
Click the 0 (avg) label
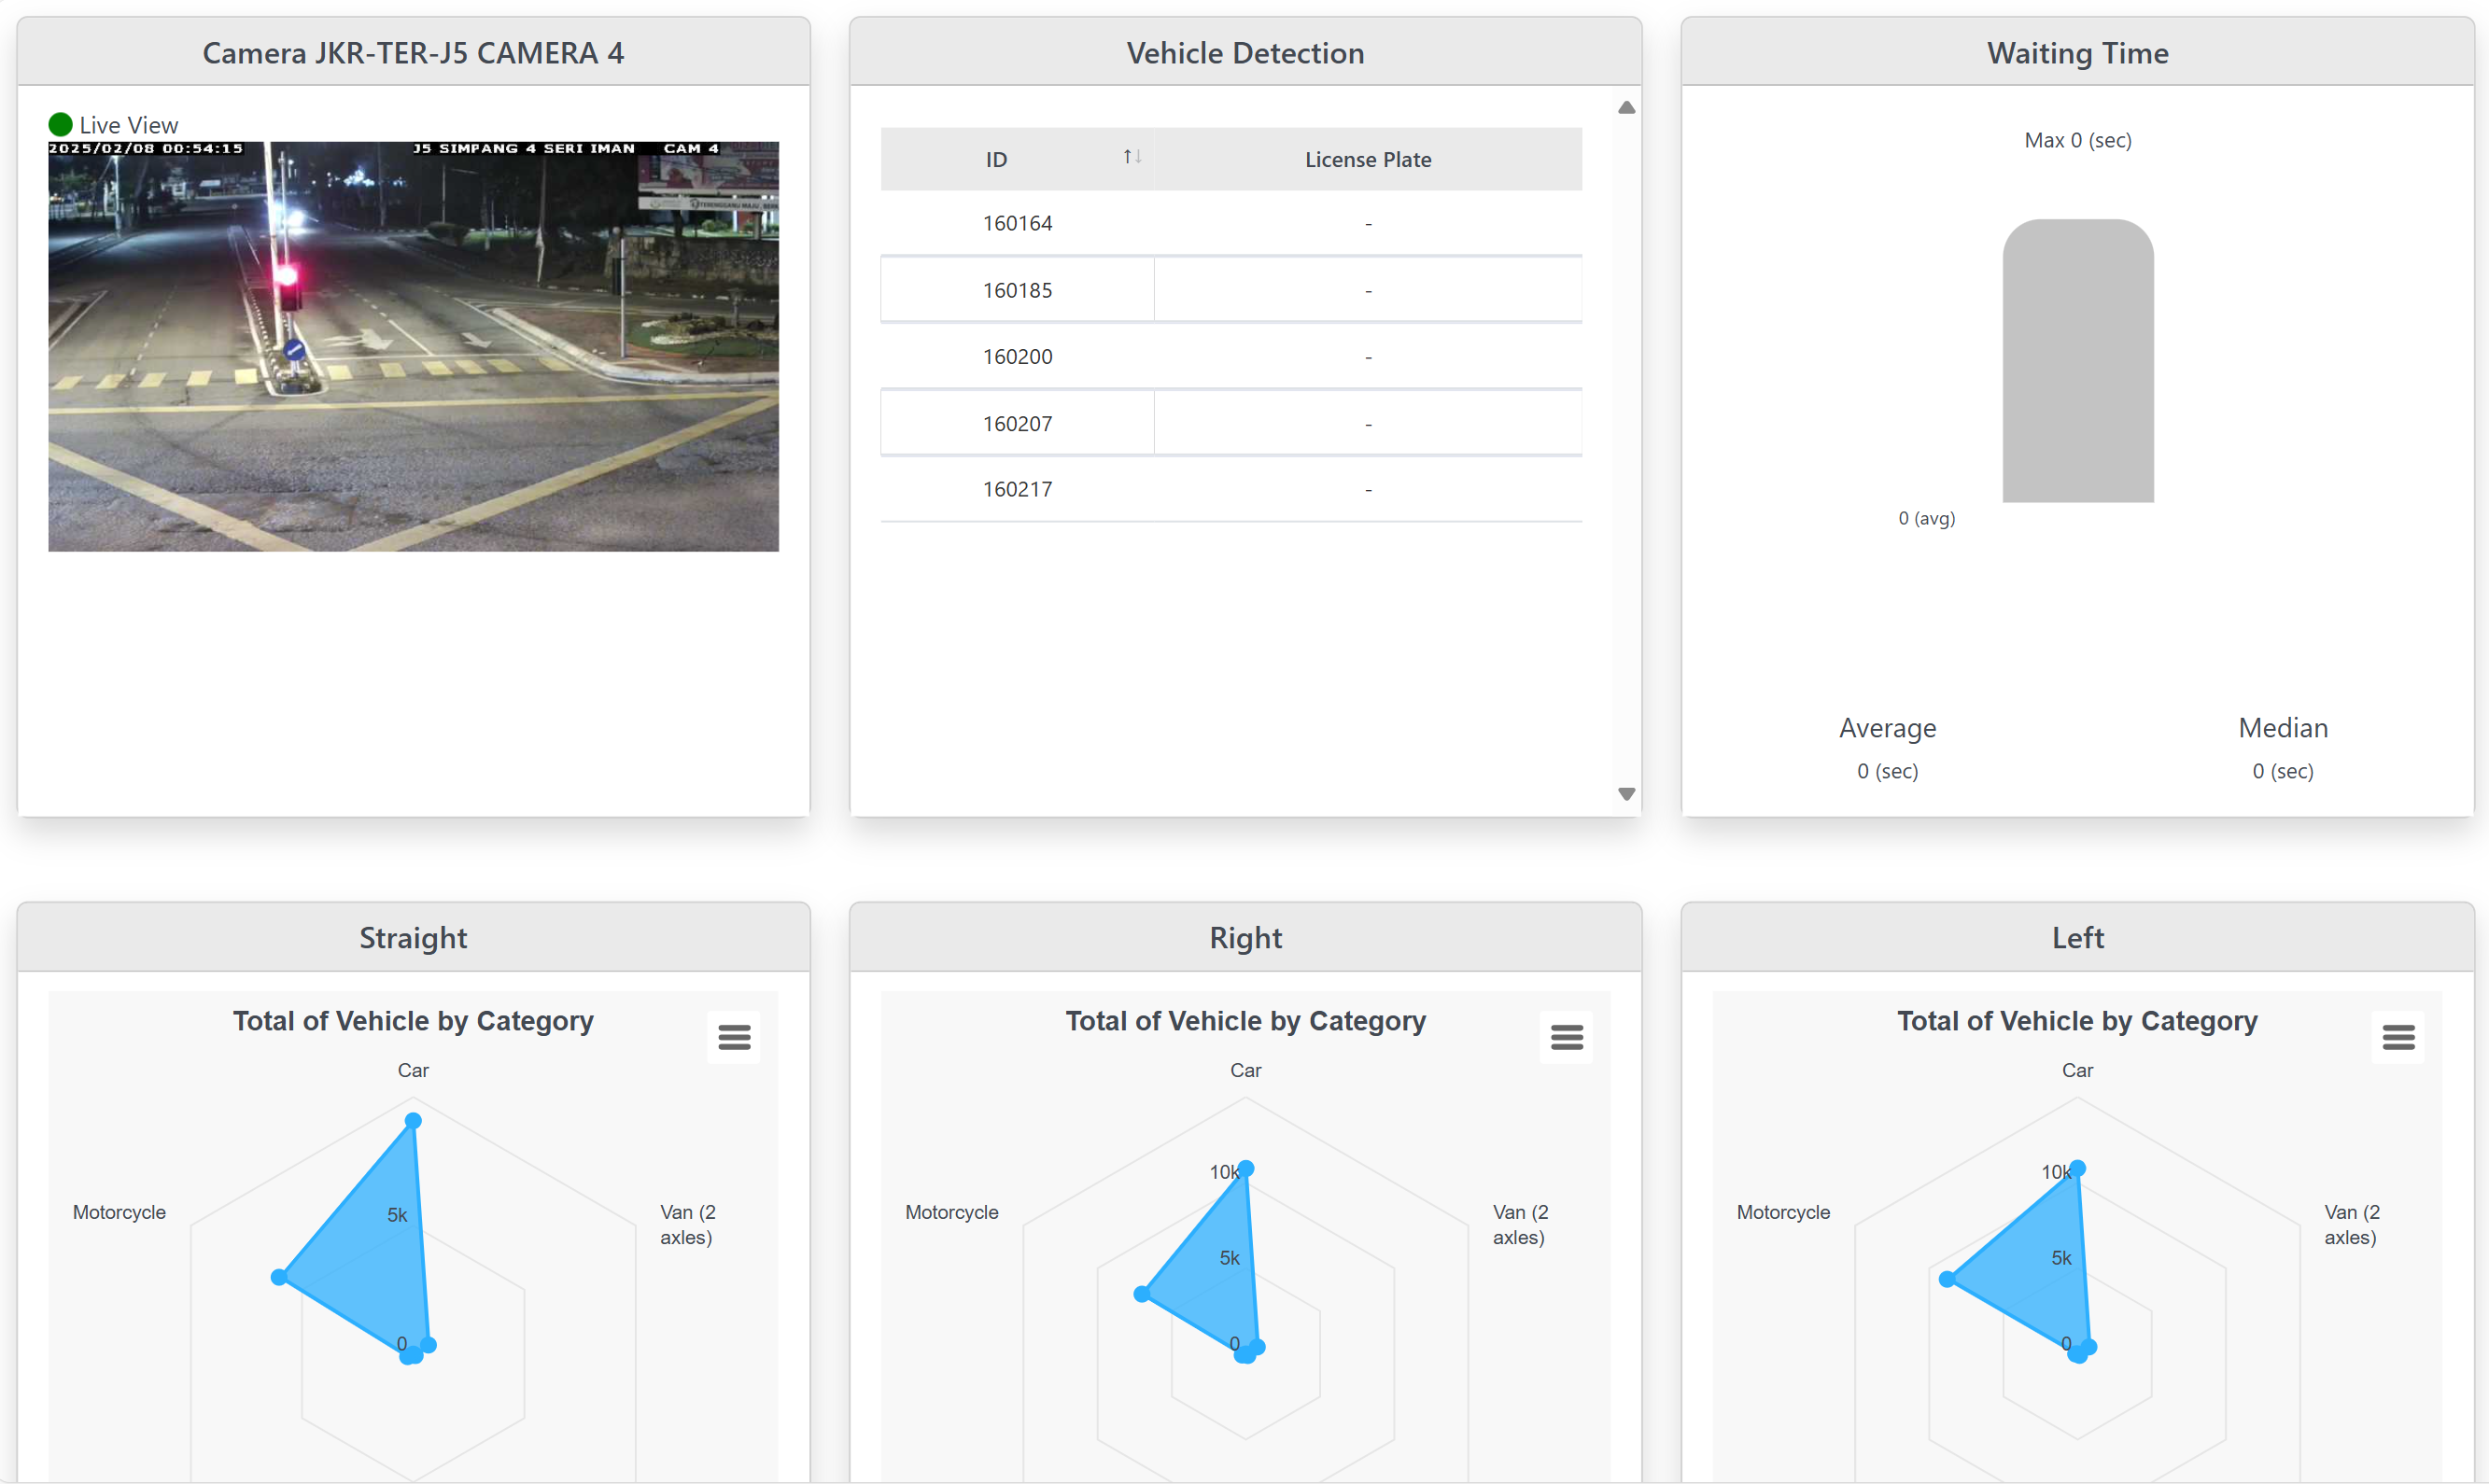tap(1926, 518)
